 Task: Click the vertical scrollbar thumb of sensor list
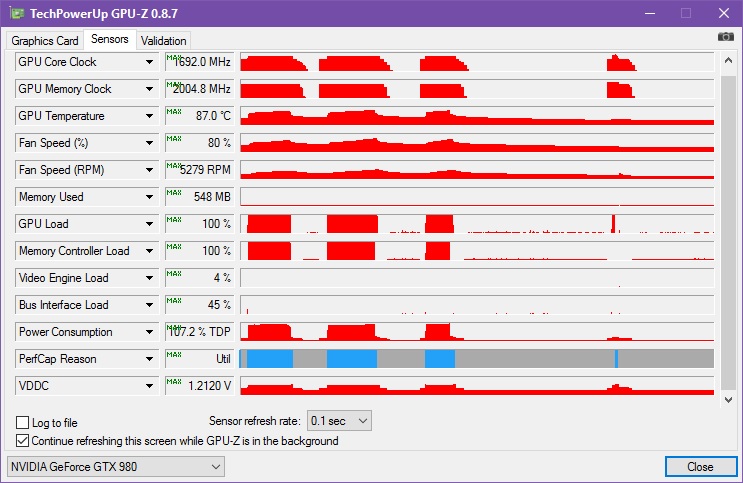pos(728,232)
